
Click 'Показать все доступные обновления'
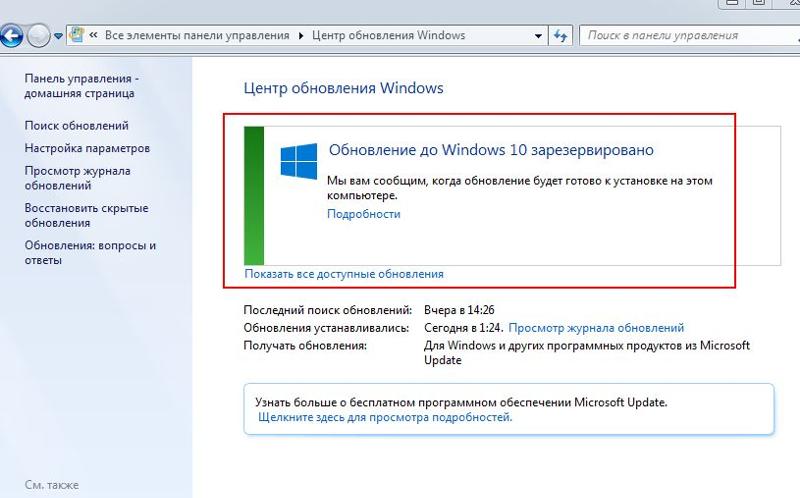pos(344,274)
